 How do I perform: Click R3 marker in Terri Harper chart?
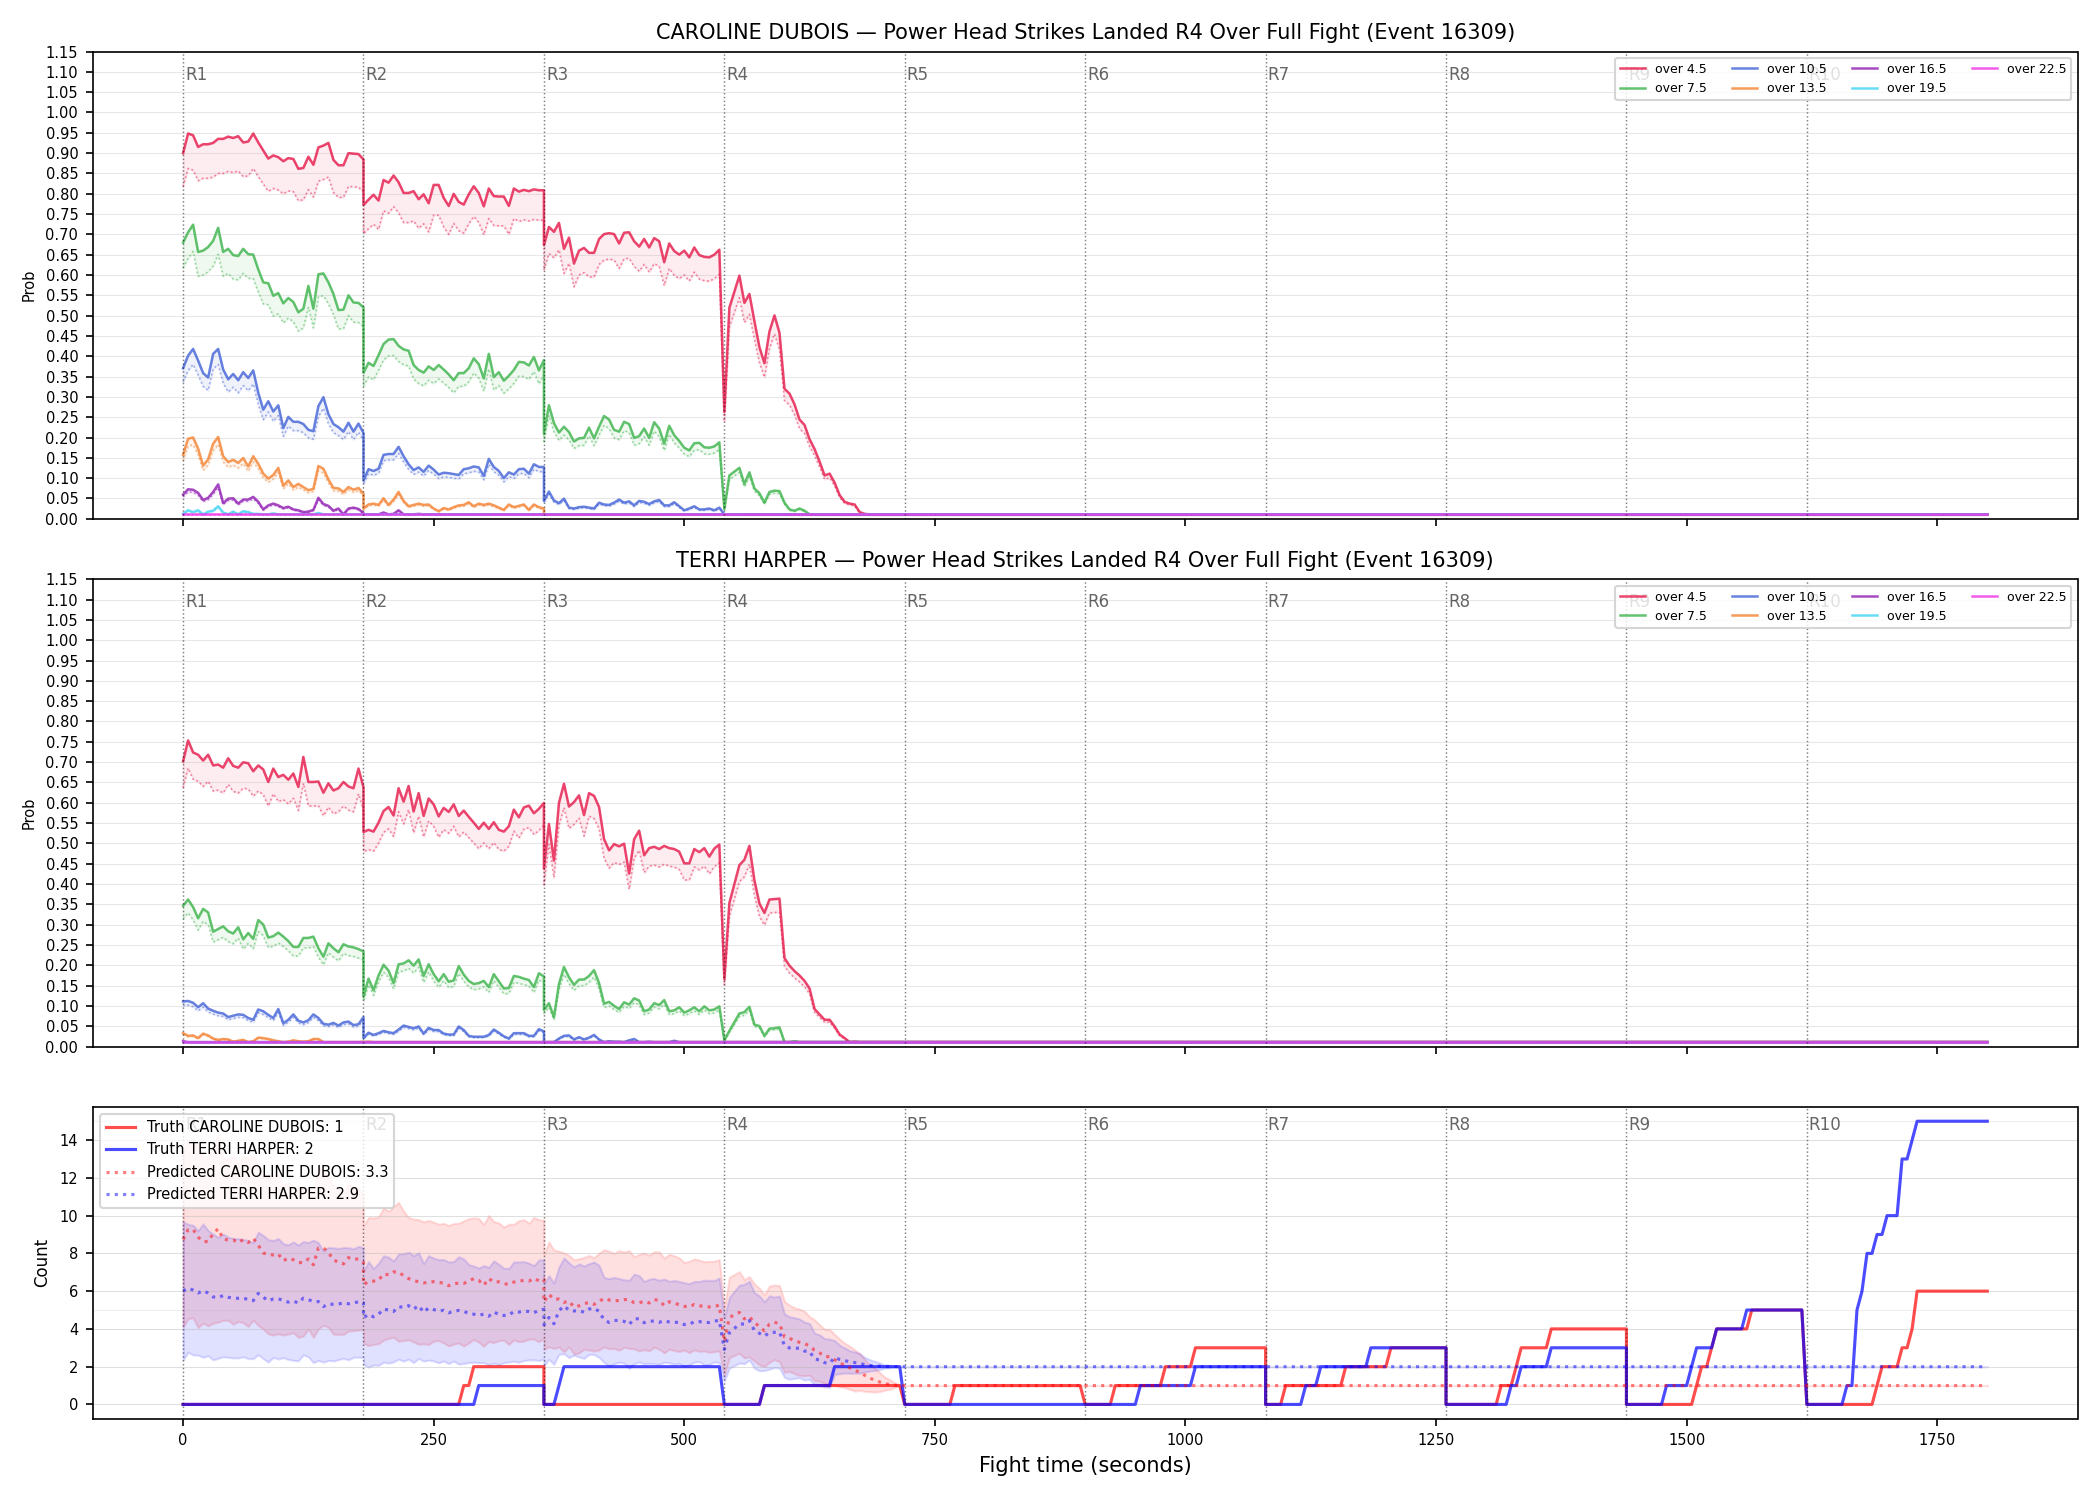point(557,601)
